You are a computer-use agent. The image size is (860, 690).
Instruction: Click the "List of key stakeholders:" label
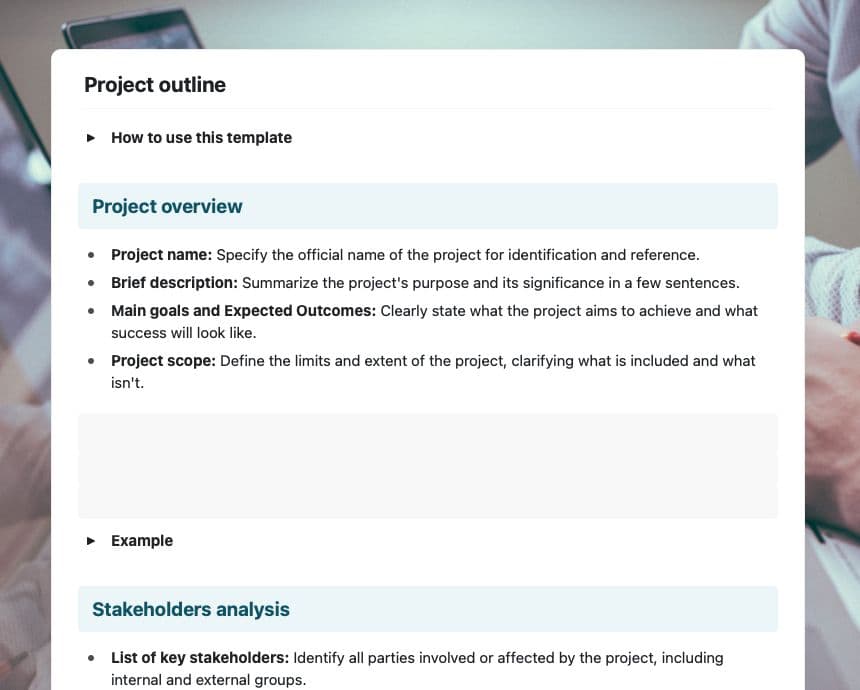pos(200,658)
